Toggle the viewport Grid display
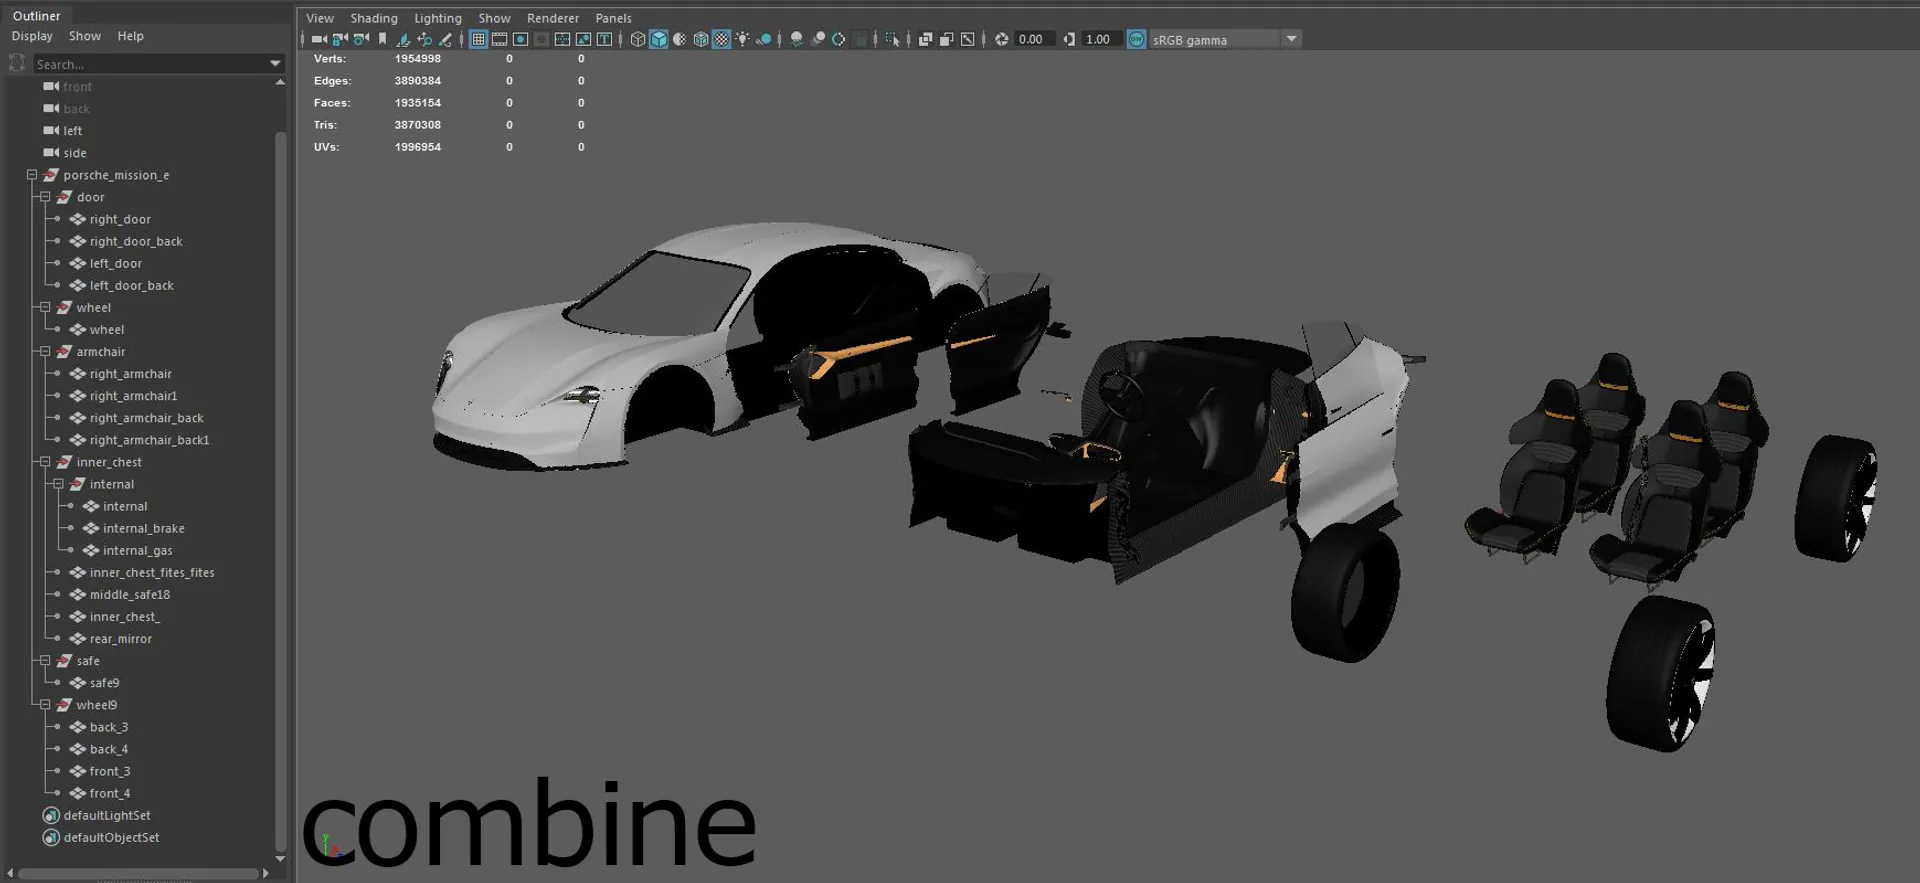The image size is (1920, 883). [478, 39]
